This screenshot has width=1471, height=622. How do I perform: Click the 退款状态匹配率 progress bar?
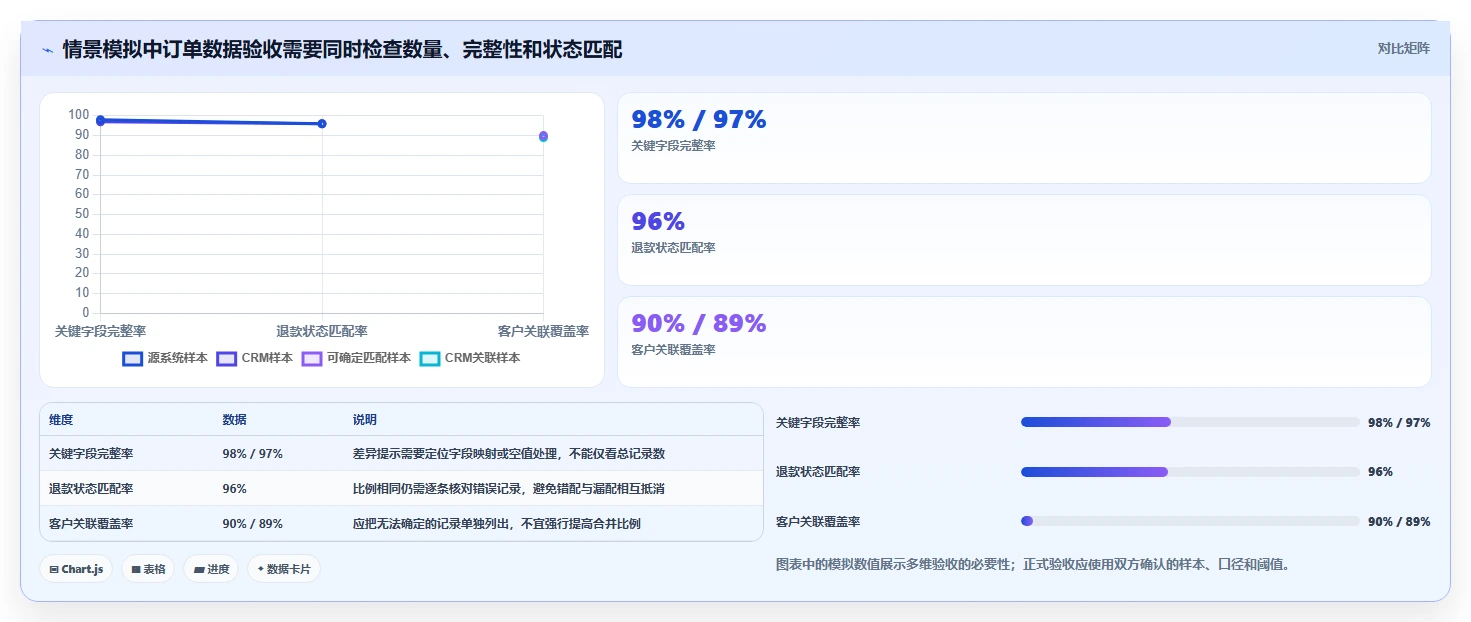[1190, 472]
